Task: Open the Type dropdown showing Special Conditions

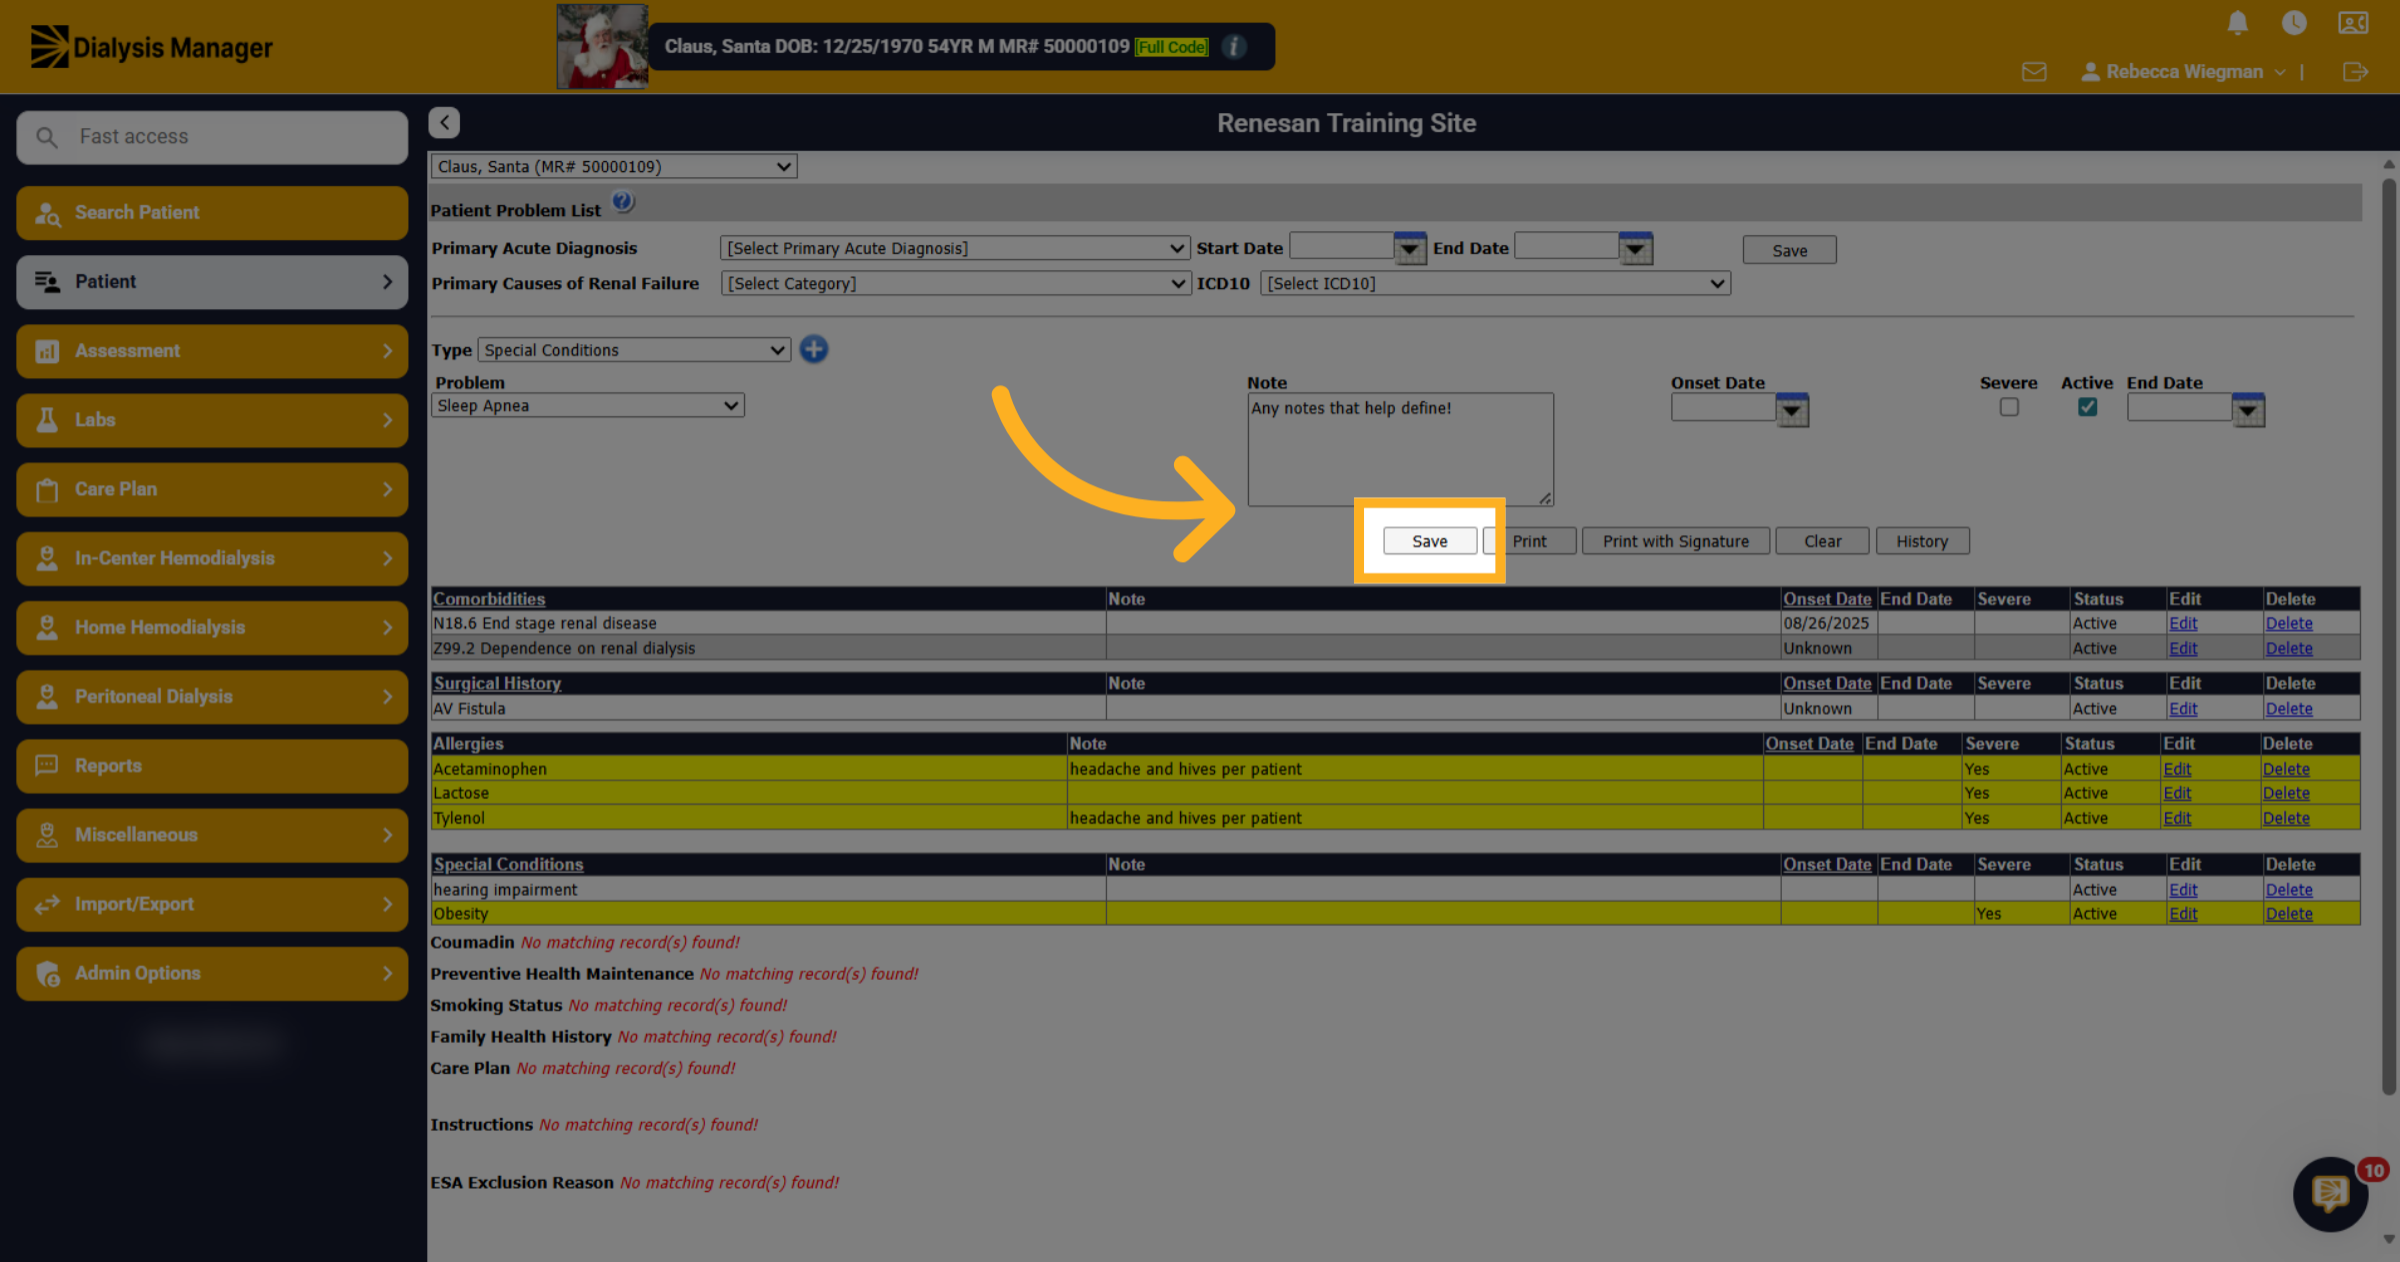Action: tap(634, 350)
